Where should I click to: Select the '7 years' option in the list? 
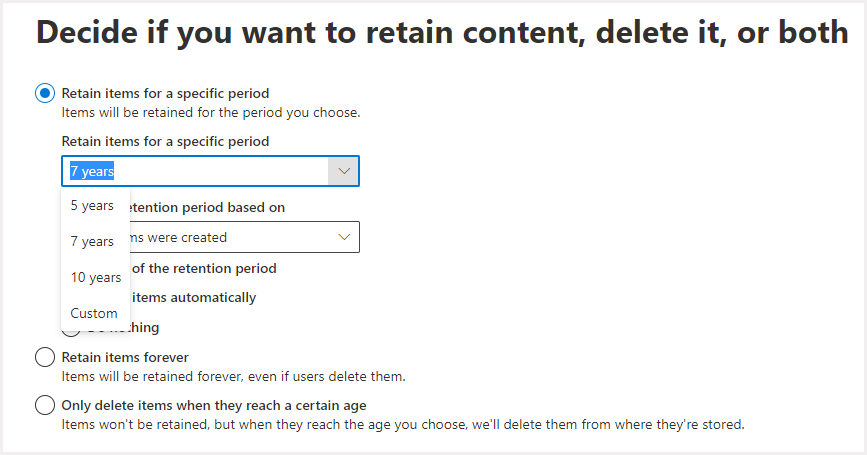(92, 241)
